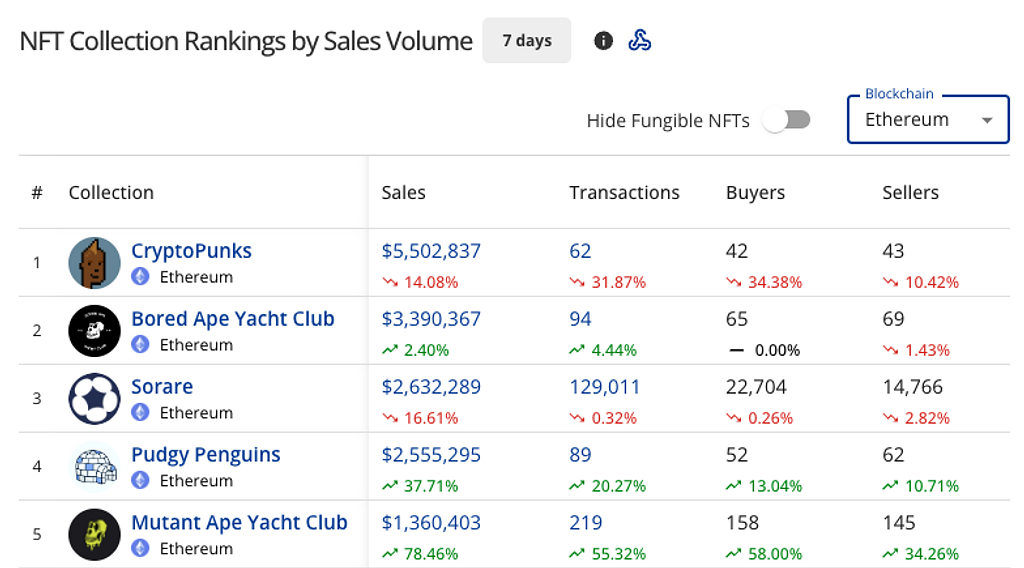1024x568 pixels.
Task: Click Sorare's $2,632,289 sales value
Action: pyautogui.click(x=431, y=387)
